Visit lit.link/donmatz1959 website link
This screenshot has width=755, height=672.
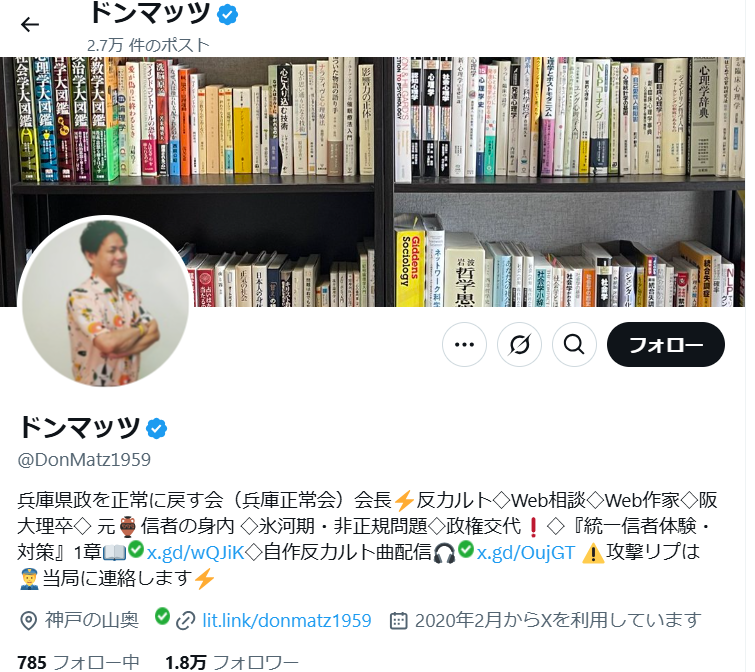(x=287, y=621)
